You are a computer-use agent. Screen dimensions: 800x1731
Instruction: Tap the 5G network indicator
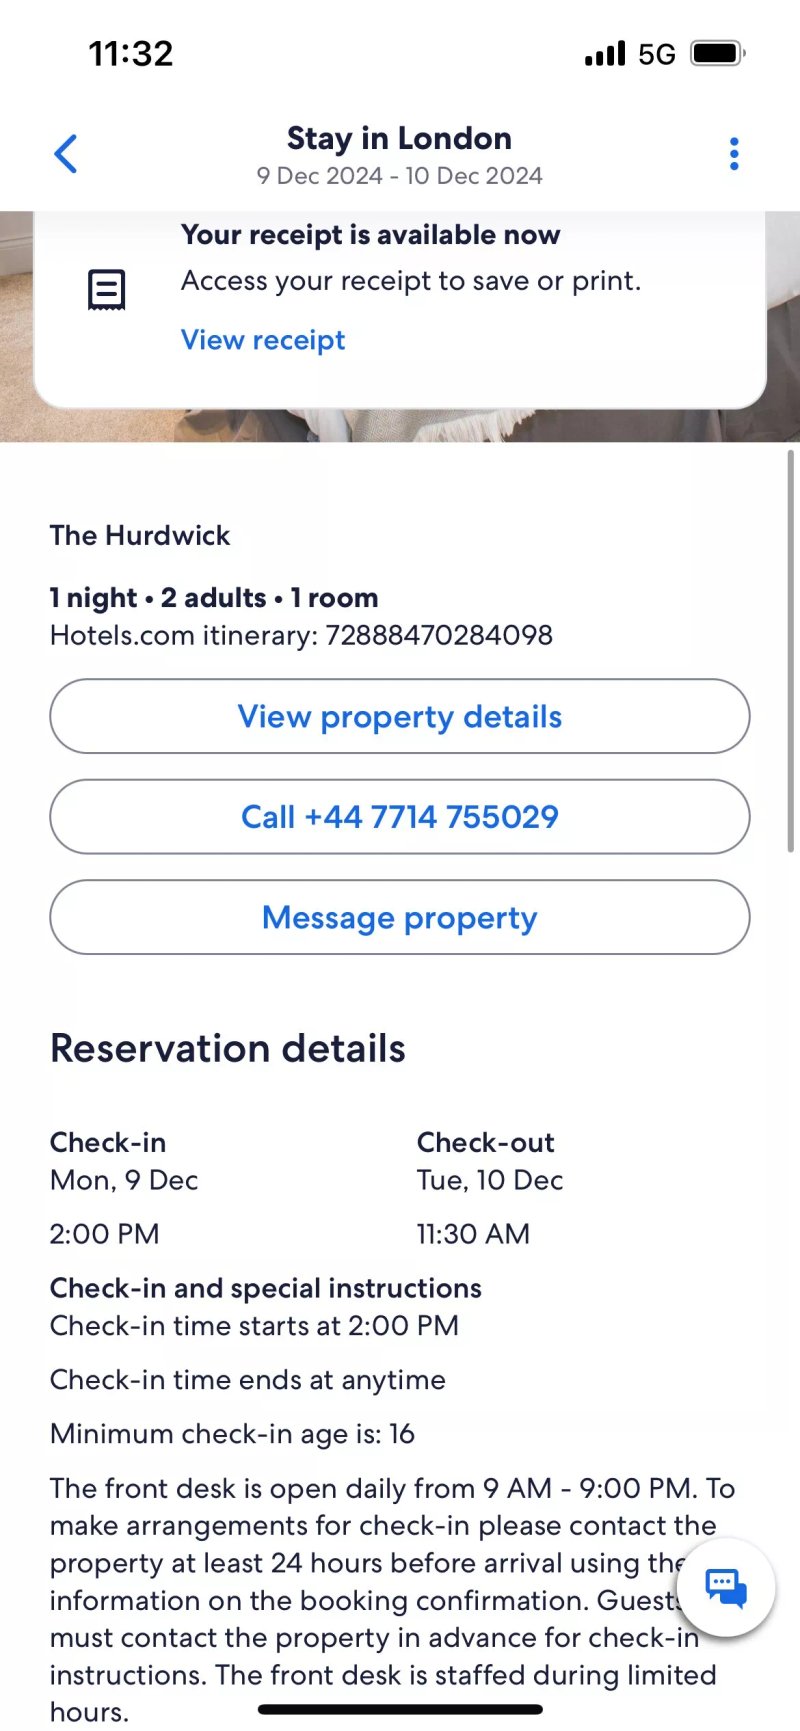point(657,54)
